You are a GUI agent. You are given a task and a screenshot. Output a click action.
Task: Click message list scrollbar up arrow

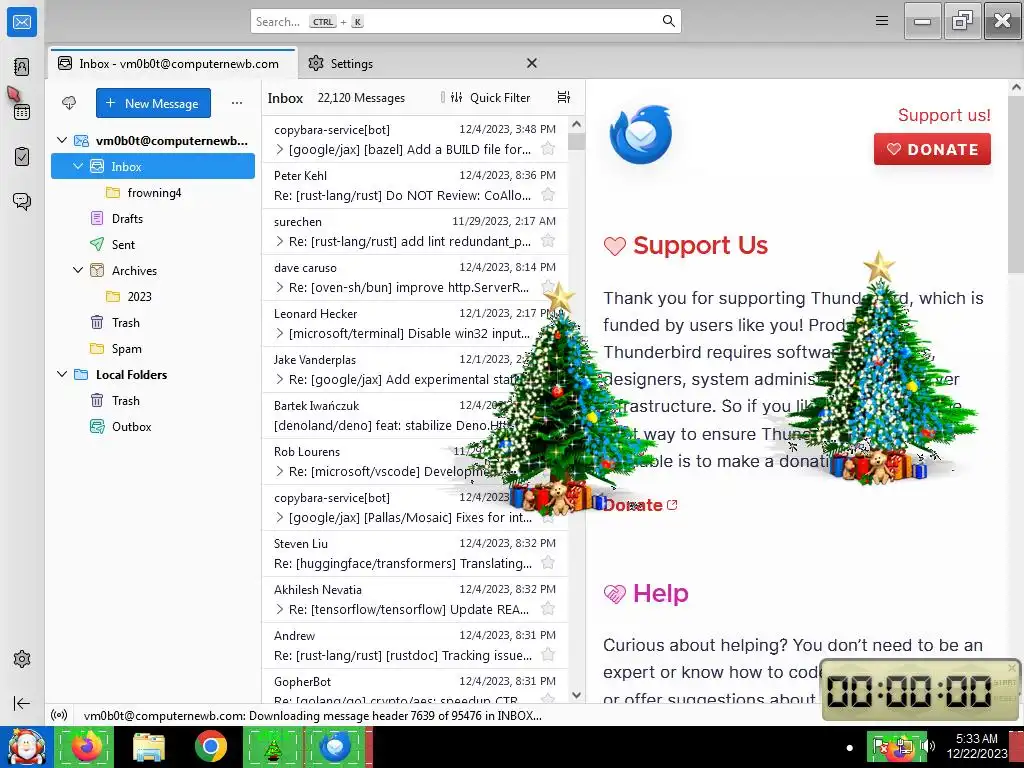(x=576, y=123)
